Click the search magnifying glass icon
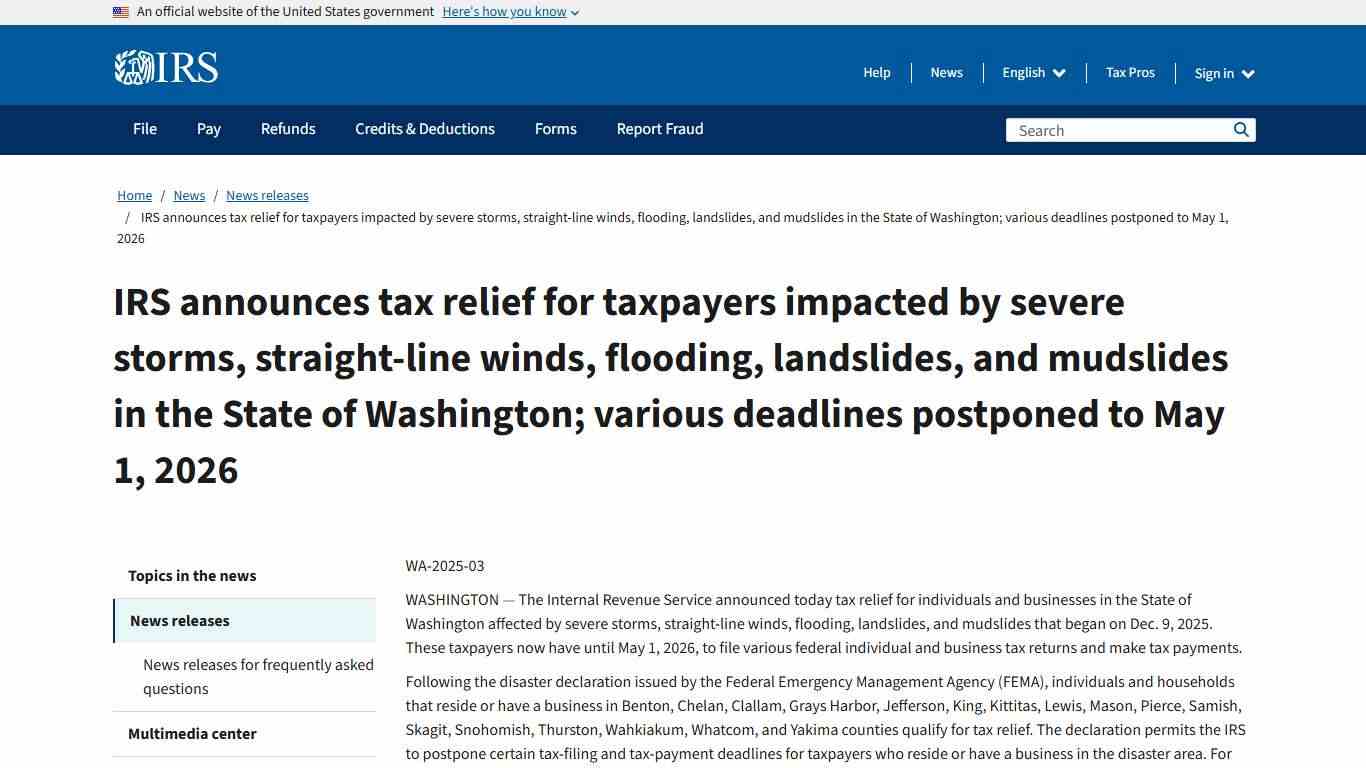The width and height of the screenshot is (1366, 768). [1240, 129]
